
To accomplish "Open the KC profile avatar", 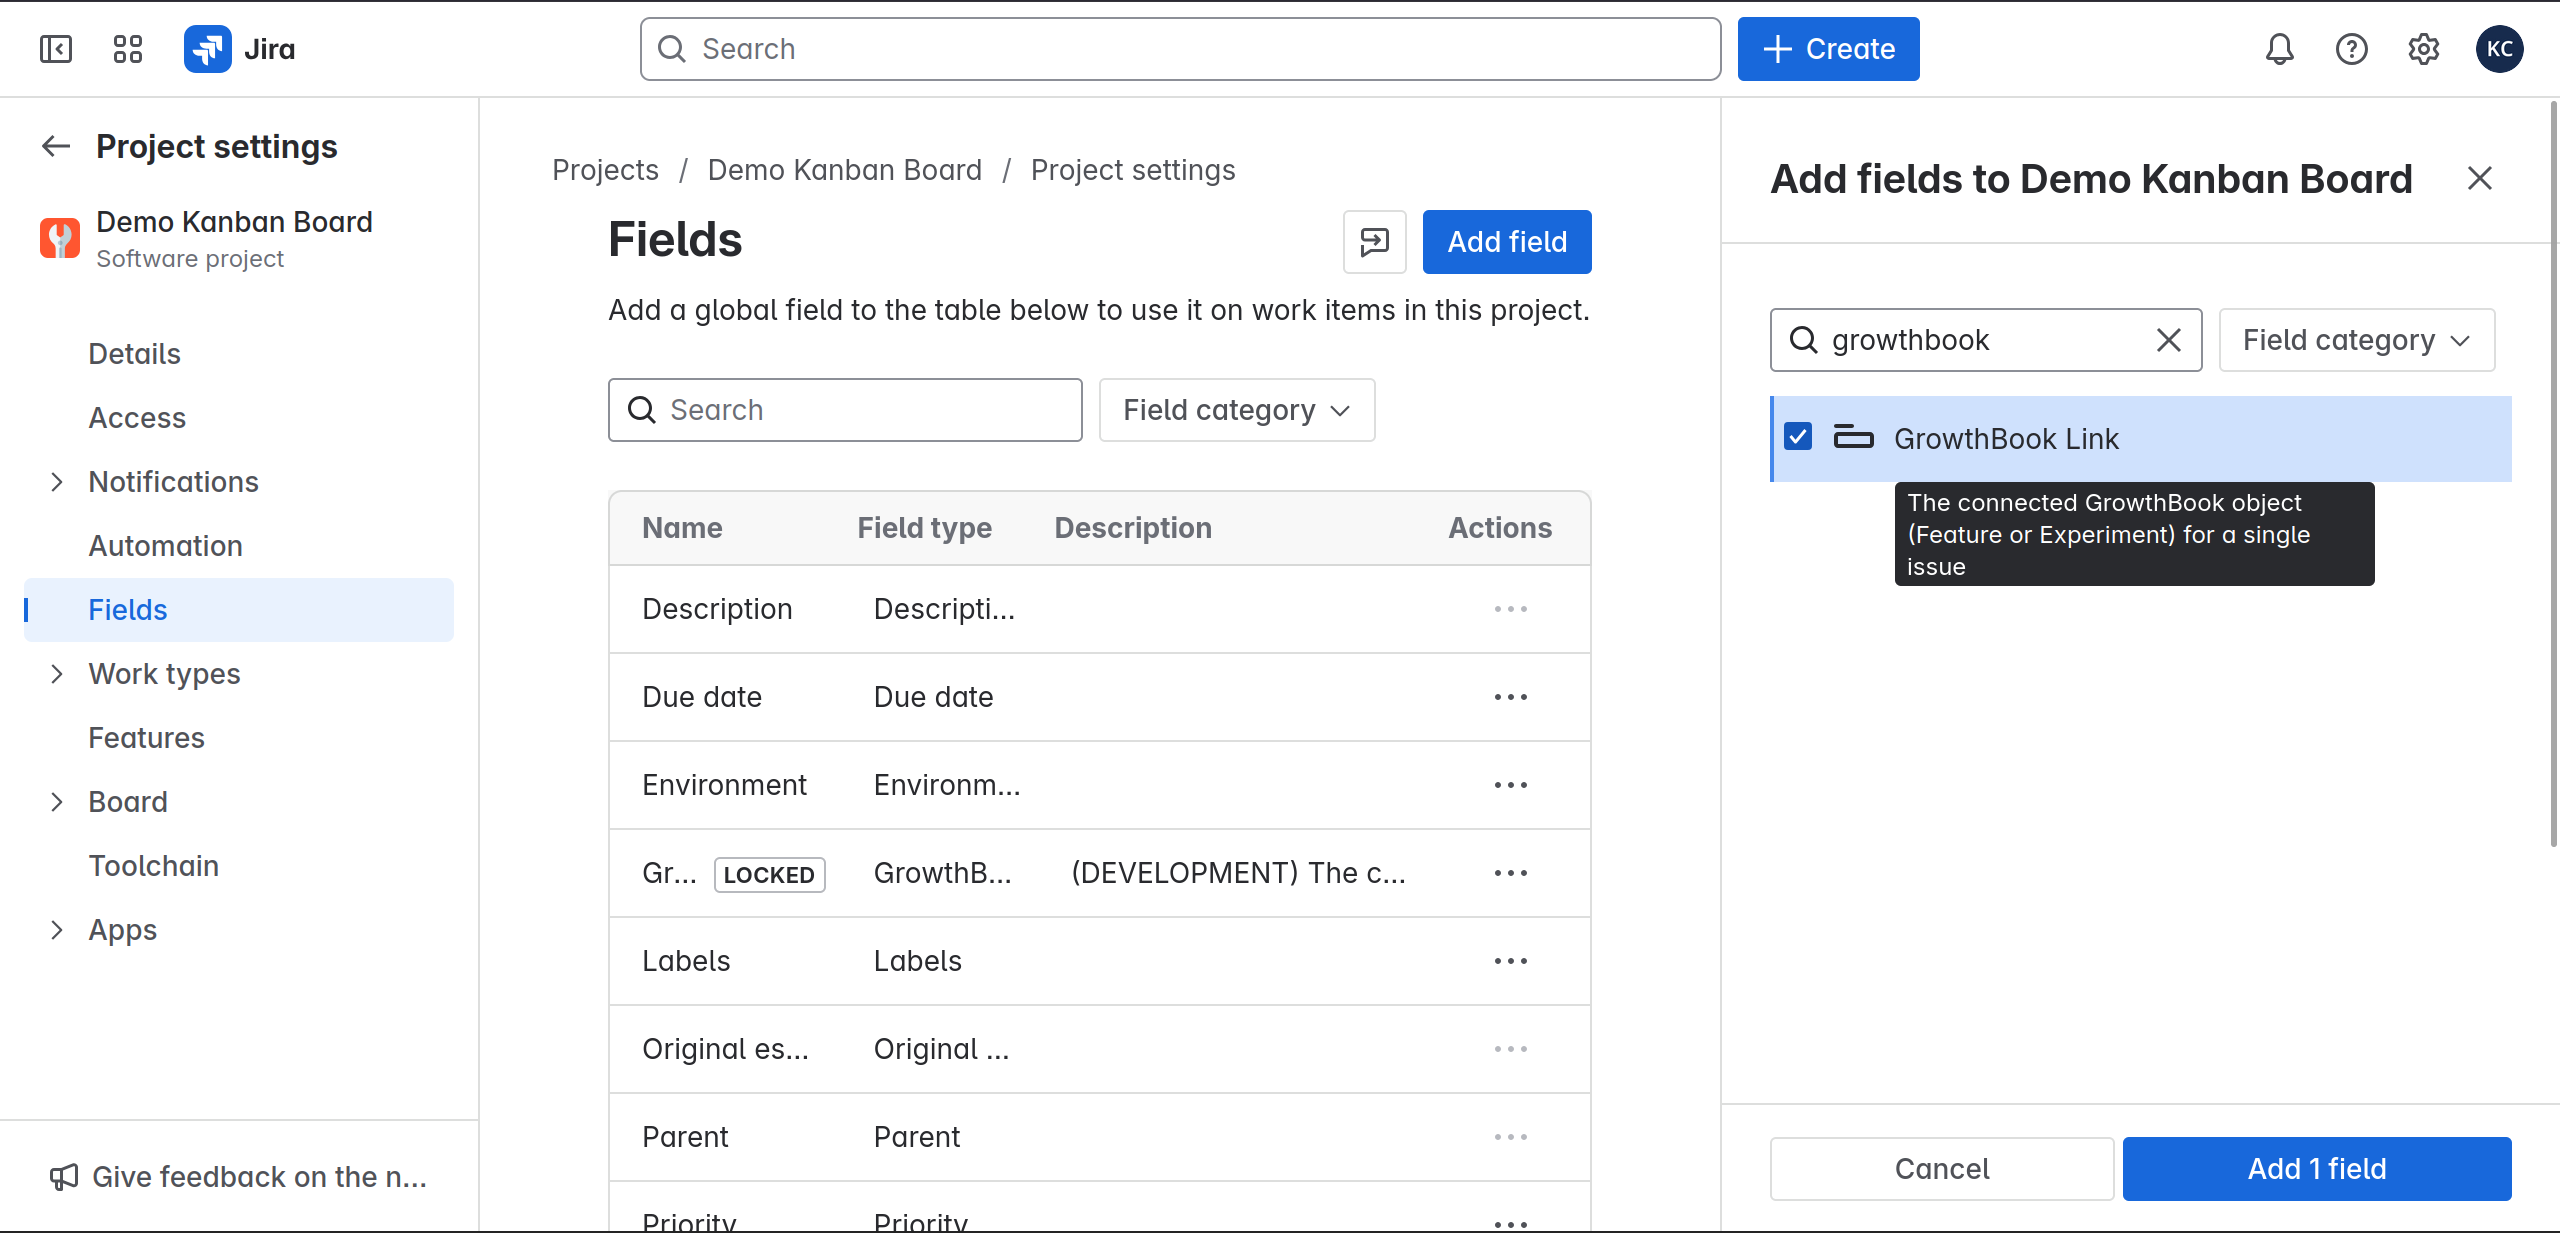I will click(2500, 49).
